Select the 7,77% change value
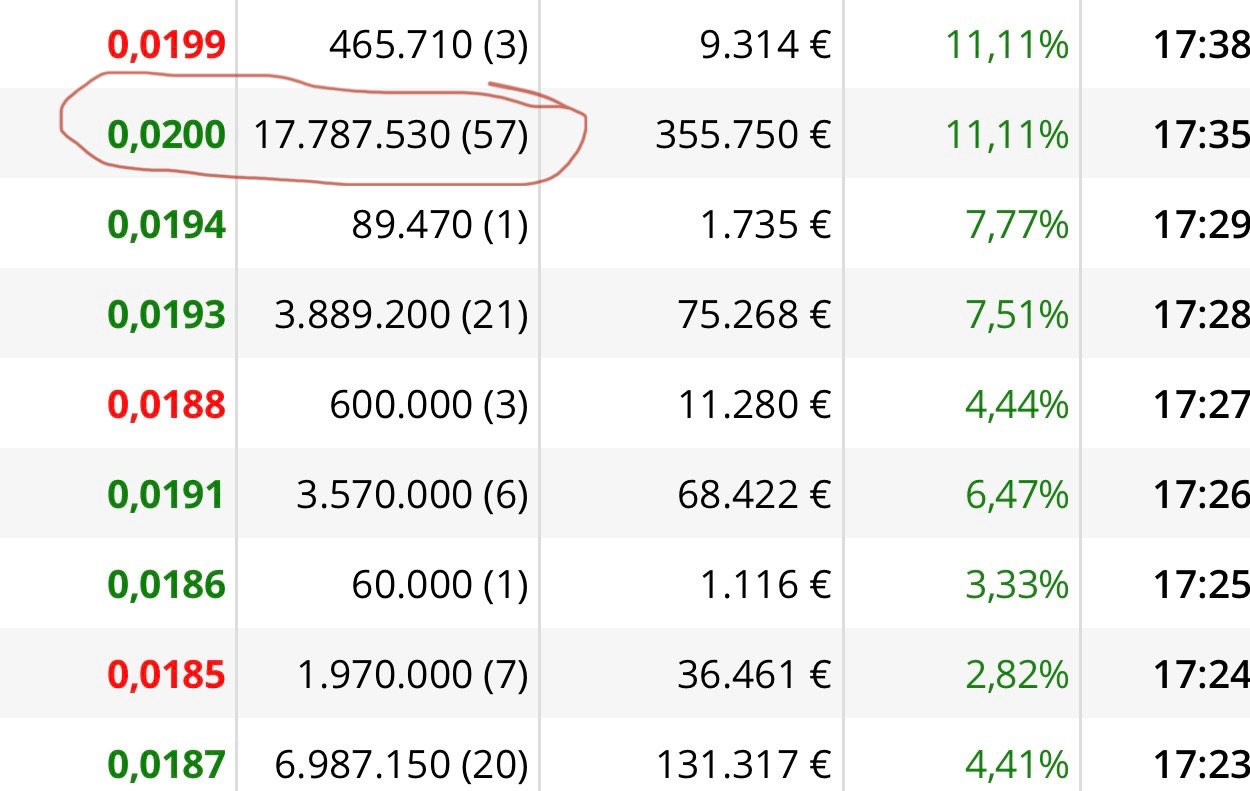 [1017, 226]
